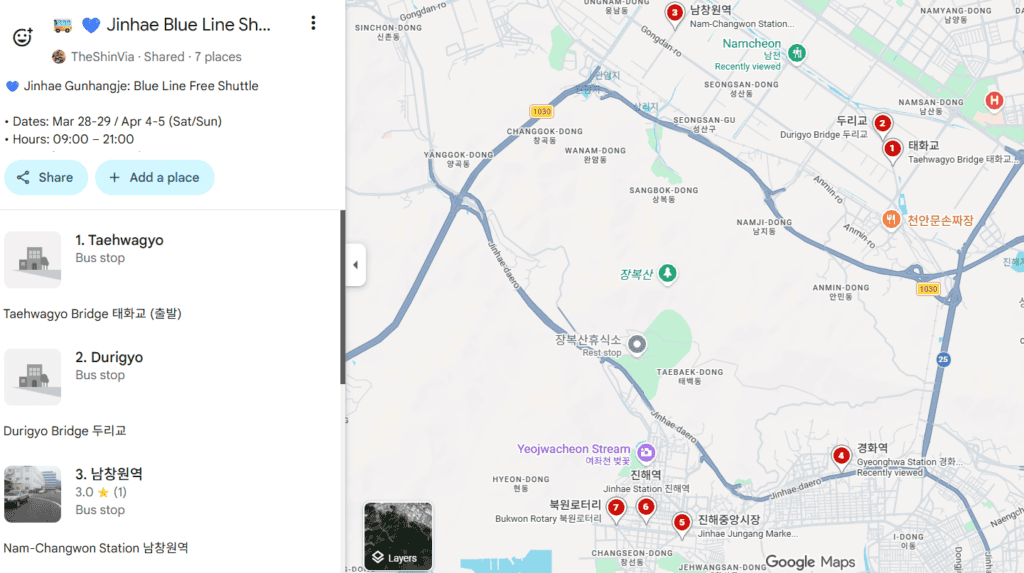Click the Yeojwacheon Stream photo spot icon
This screenshot has width=1024, height=573.
(x=646, y=453)
